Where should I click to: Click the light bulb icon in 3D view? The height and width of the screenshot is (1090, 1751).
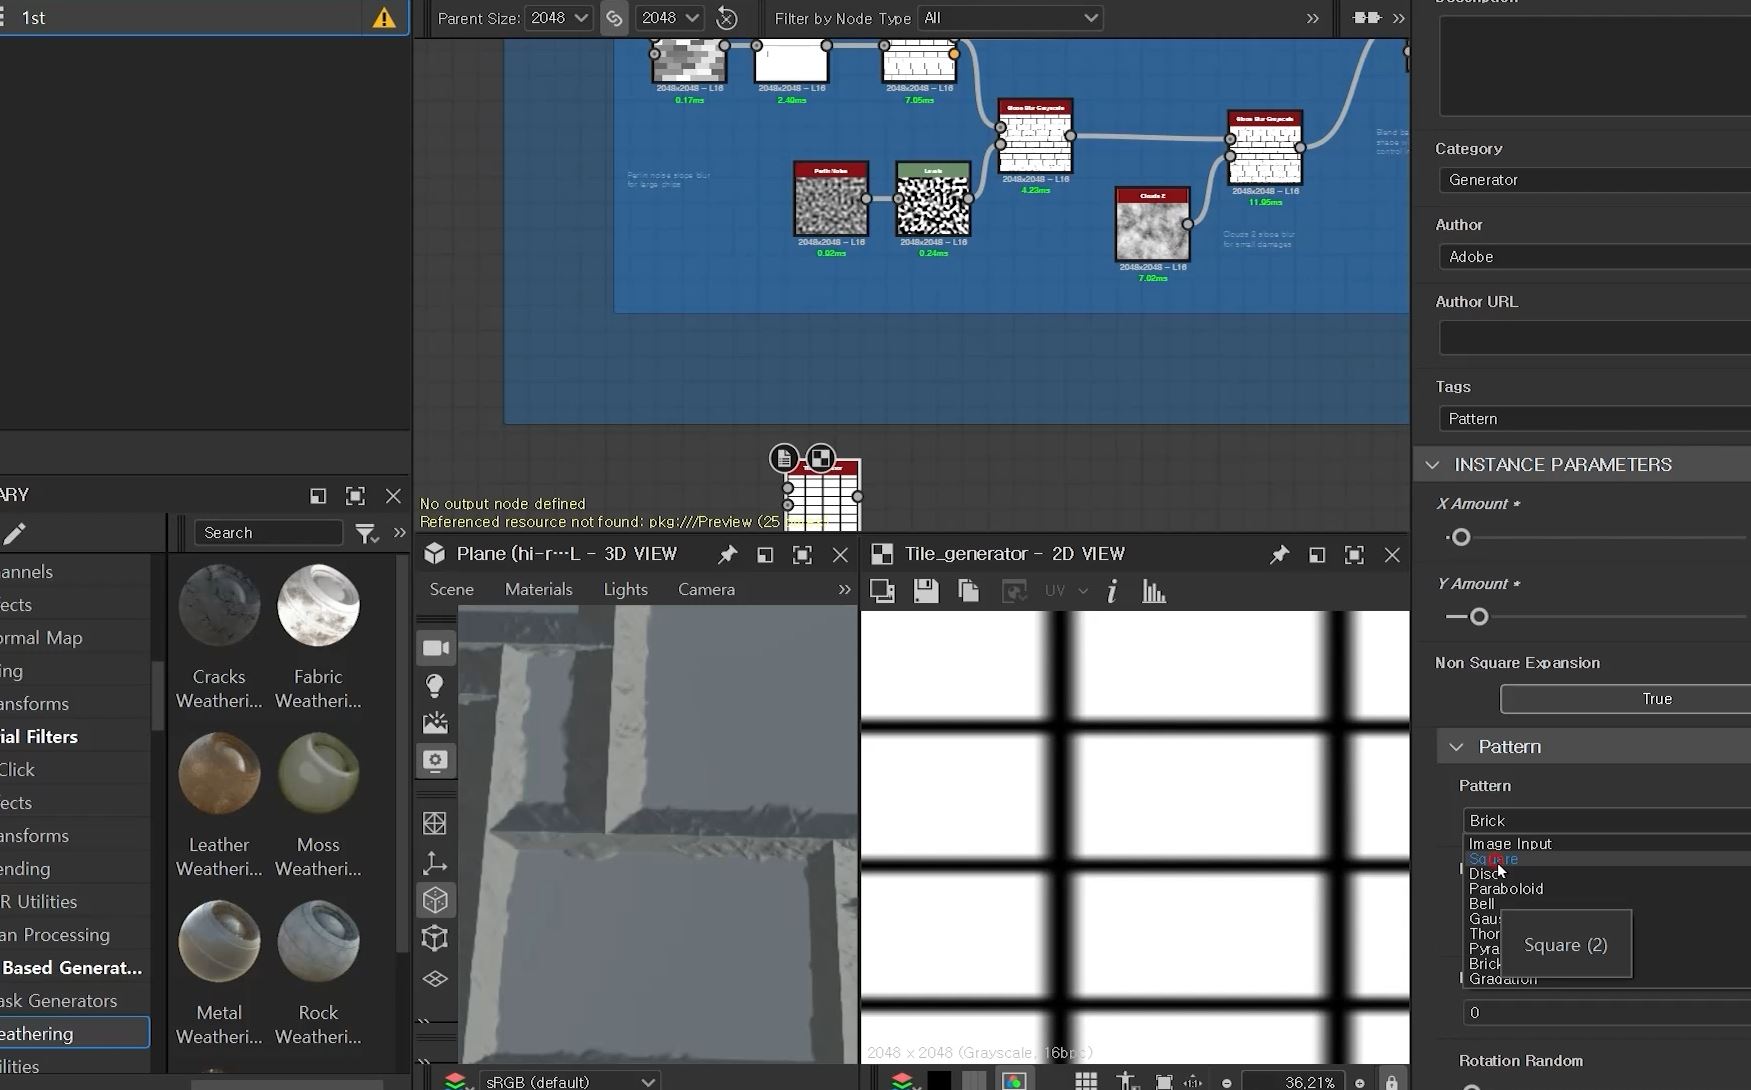(435, 686)
